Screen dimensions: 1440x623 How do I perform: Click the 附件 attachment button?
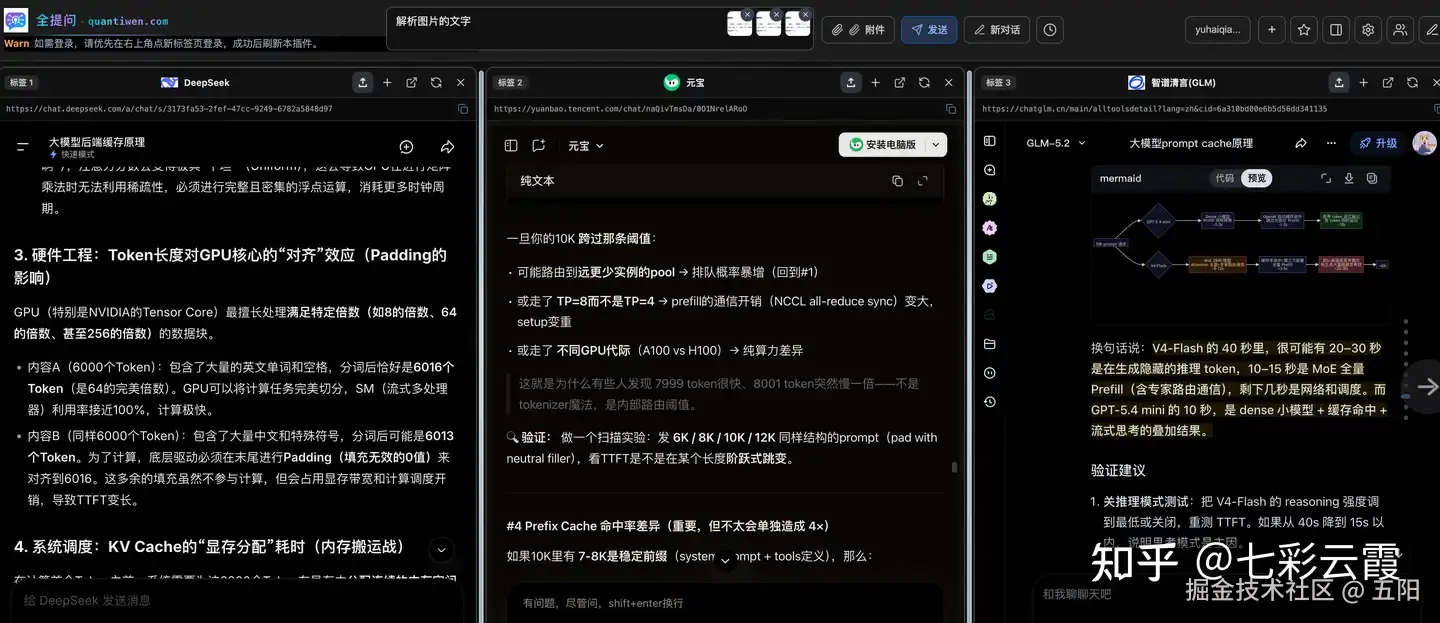[858, 30]
